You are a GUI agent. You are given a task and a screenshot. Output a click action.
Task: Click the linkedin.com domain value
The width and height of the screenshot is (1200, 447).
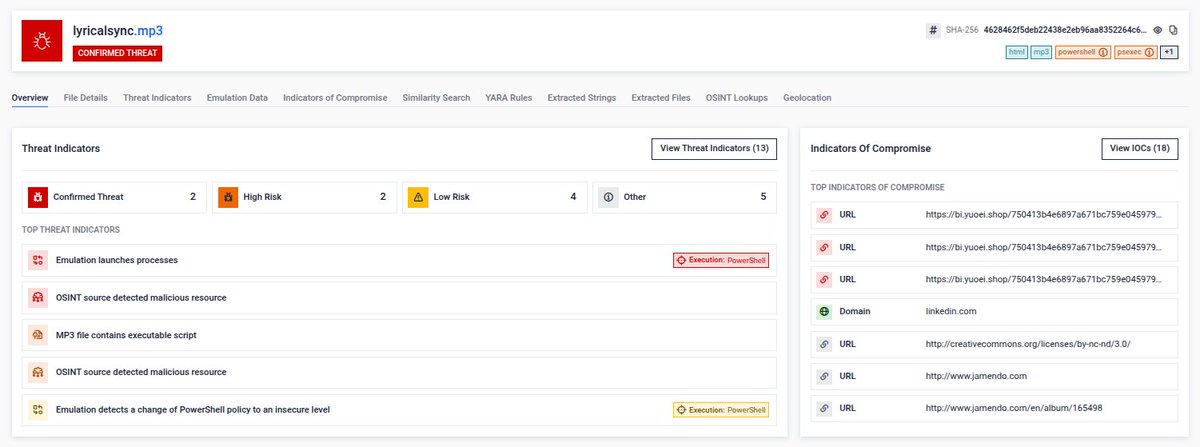point(950,311)
